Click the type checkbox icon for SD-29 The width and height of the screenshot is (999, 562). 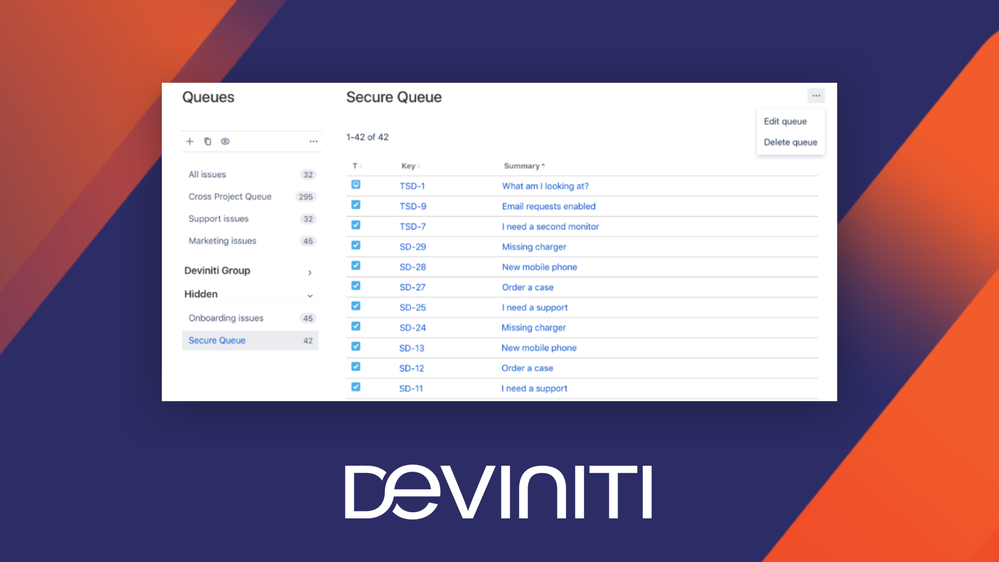tap(356, 245)
